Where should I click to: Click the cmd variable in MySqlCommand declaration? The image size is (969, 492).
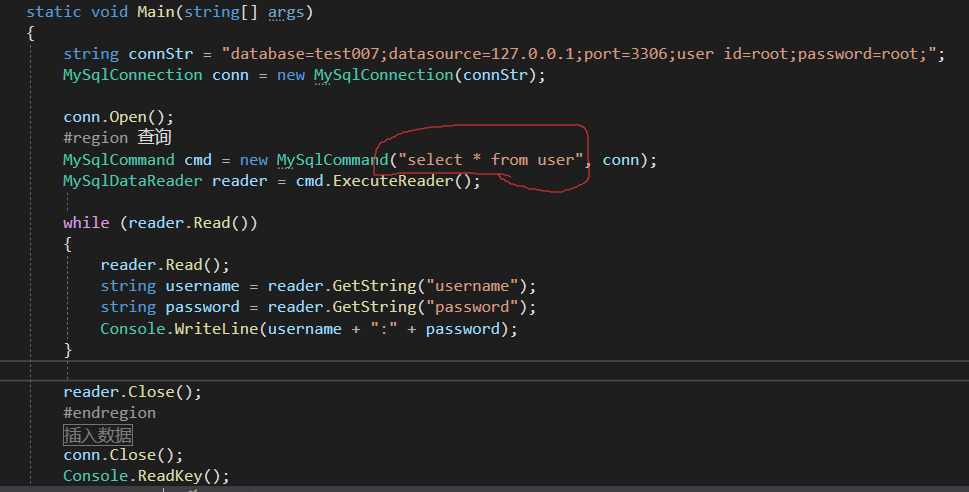click(198, 159)
